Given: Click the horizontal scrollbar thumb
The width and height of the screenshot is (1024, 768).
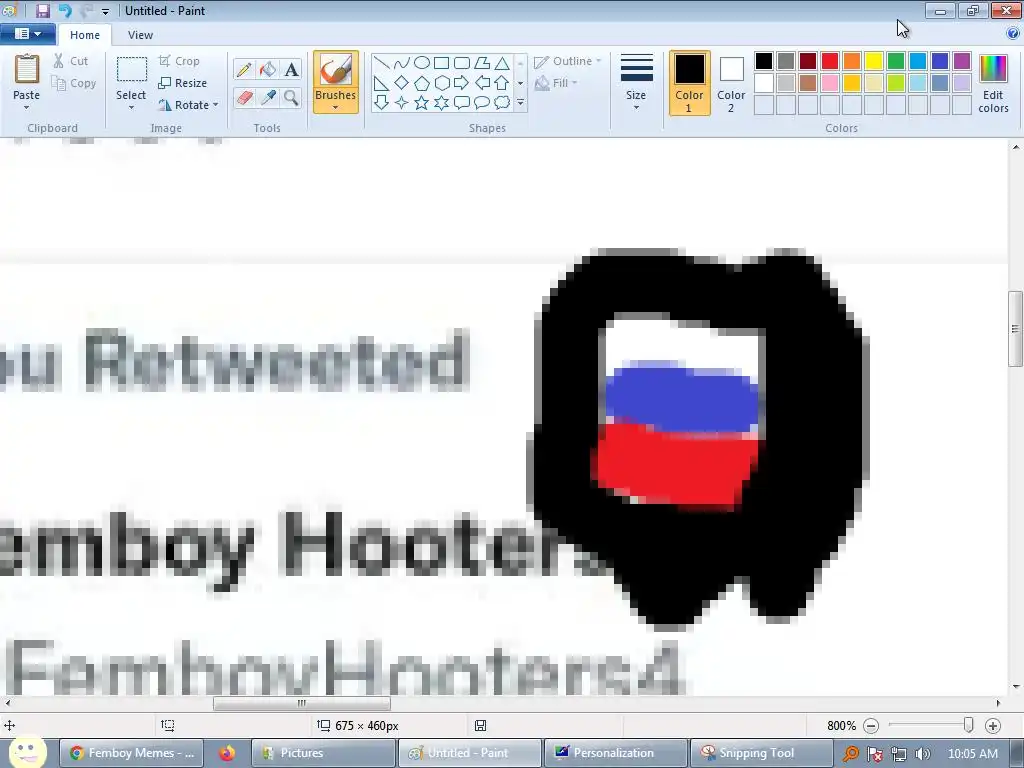Looking at the screenshot, I should point(302,703).
